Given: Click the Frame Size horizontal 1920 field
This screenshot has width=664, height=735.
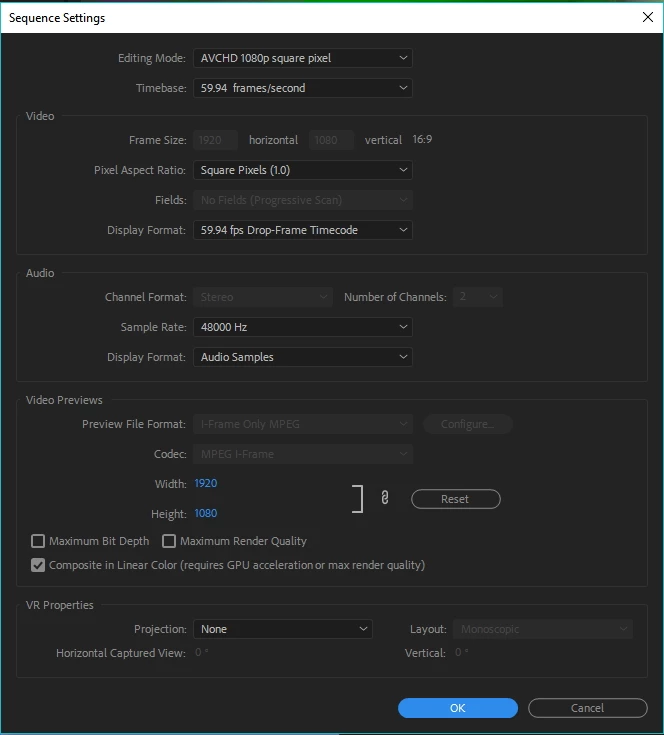Looking at the screenshot, I should (x=216, y=140).
